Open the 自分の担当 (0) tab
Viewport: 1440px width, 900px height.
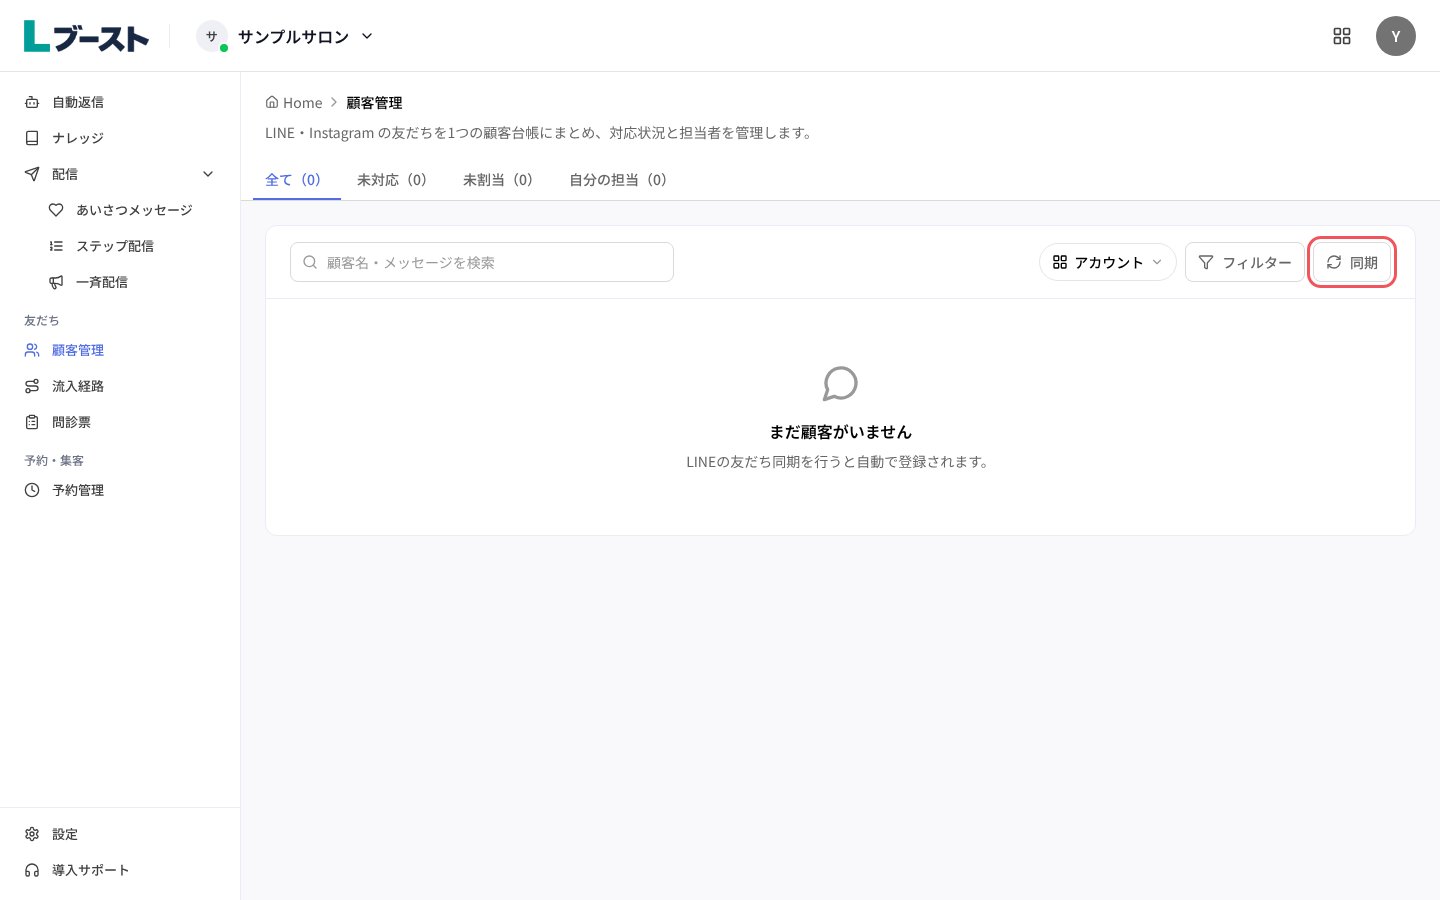click(618, 180)
